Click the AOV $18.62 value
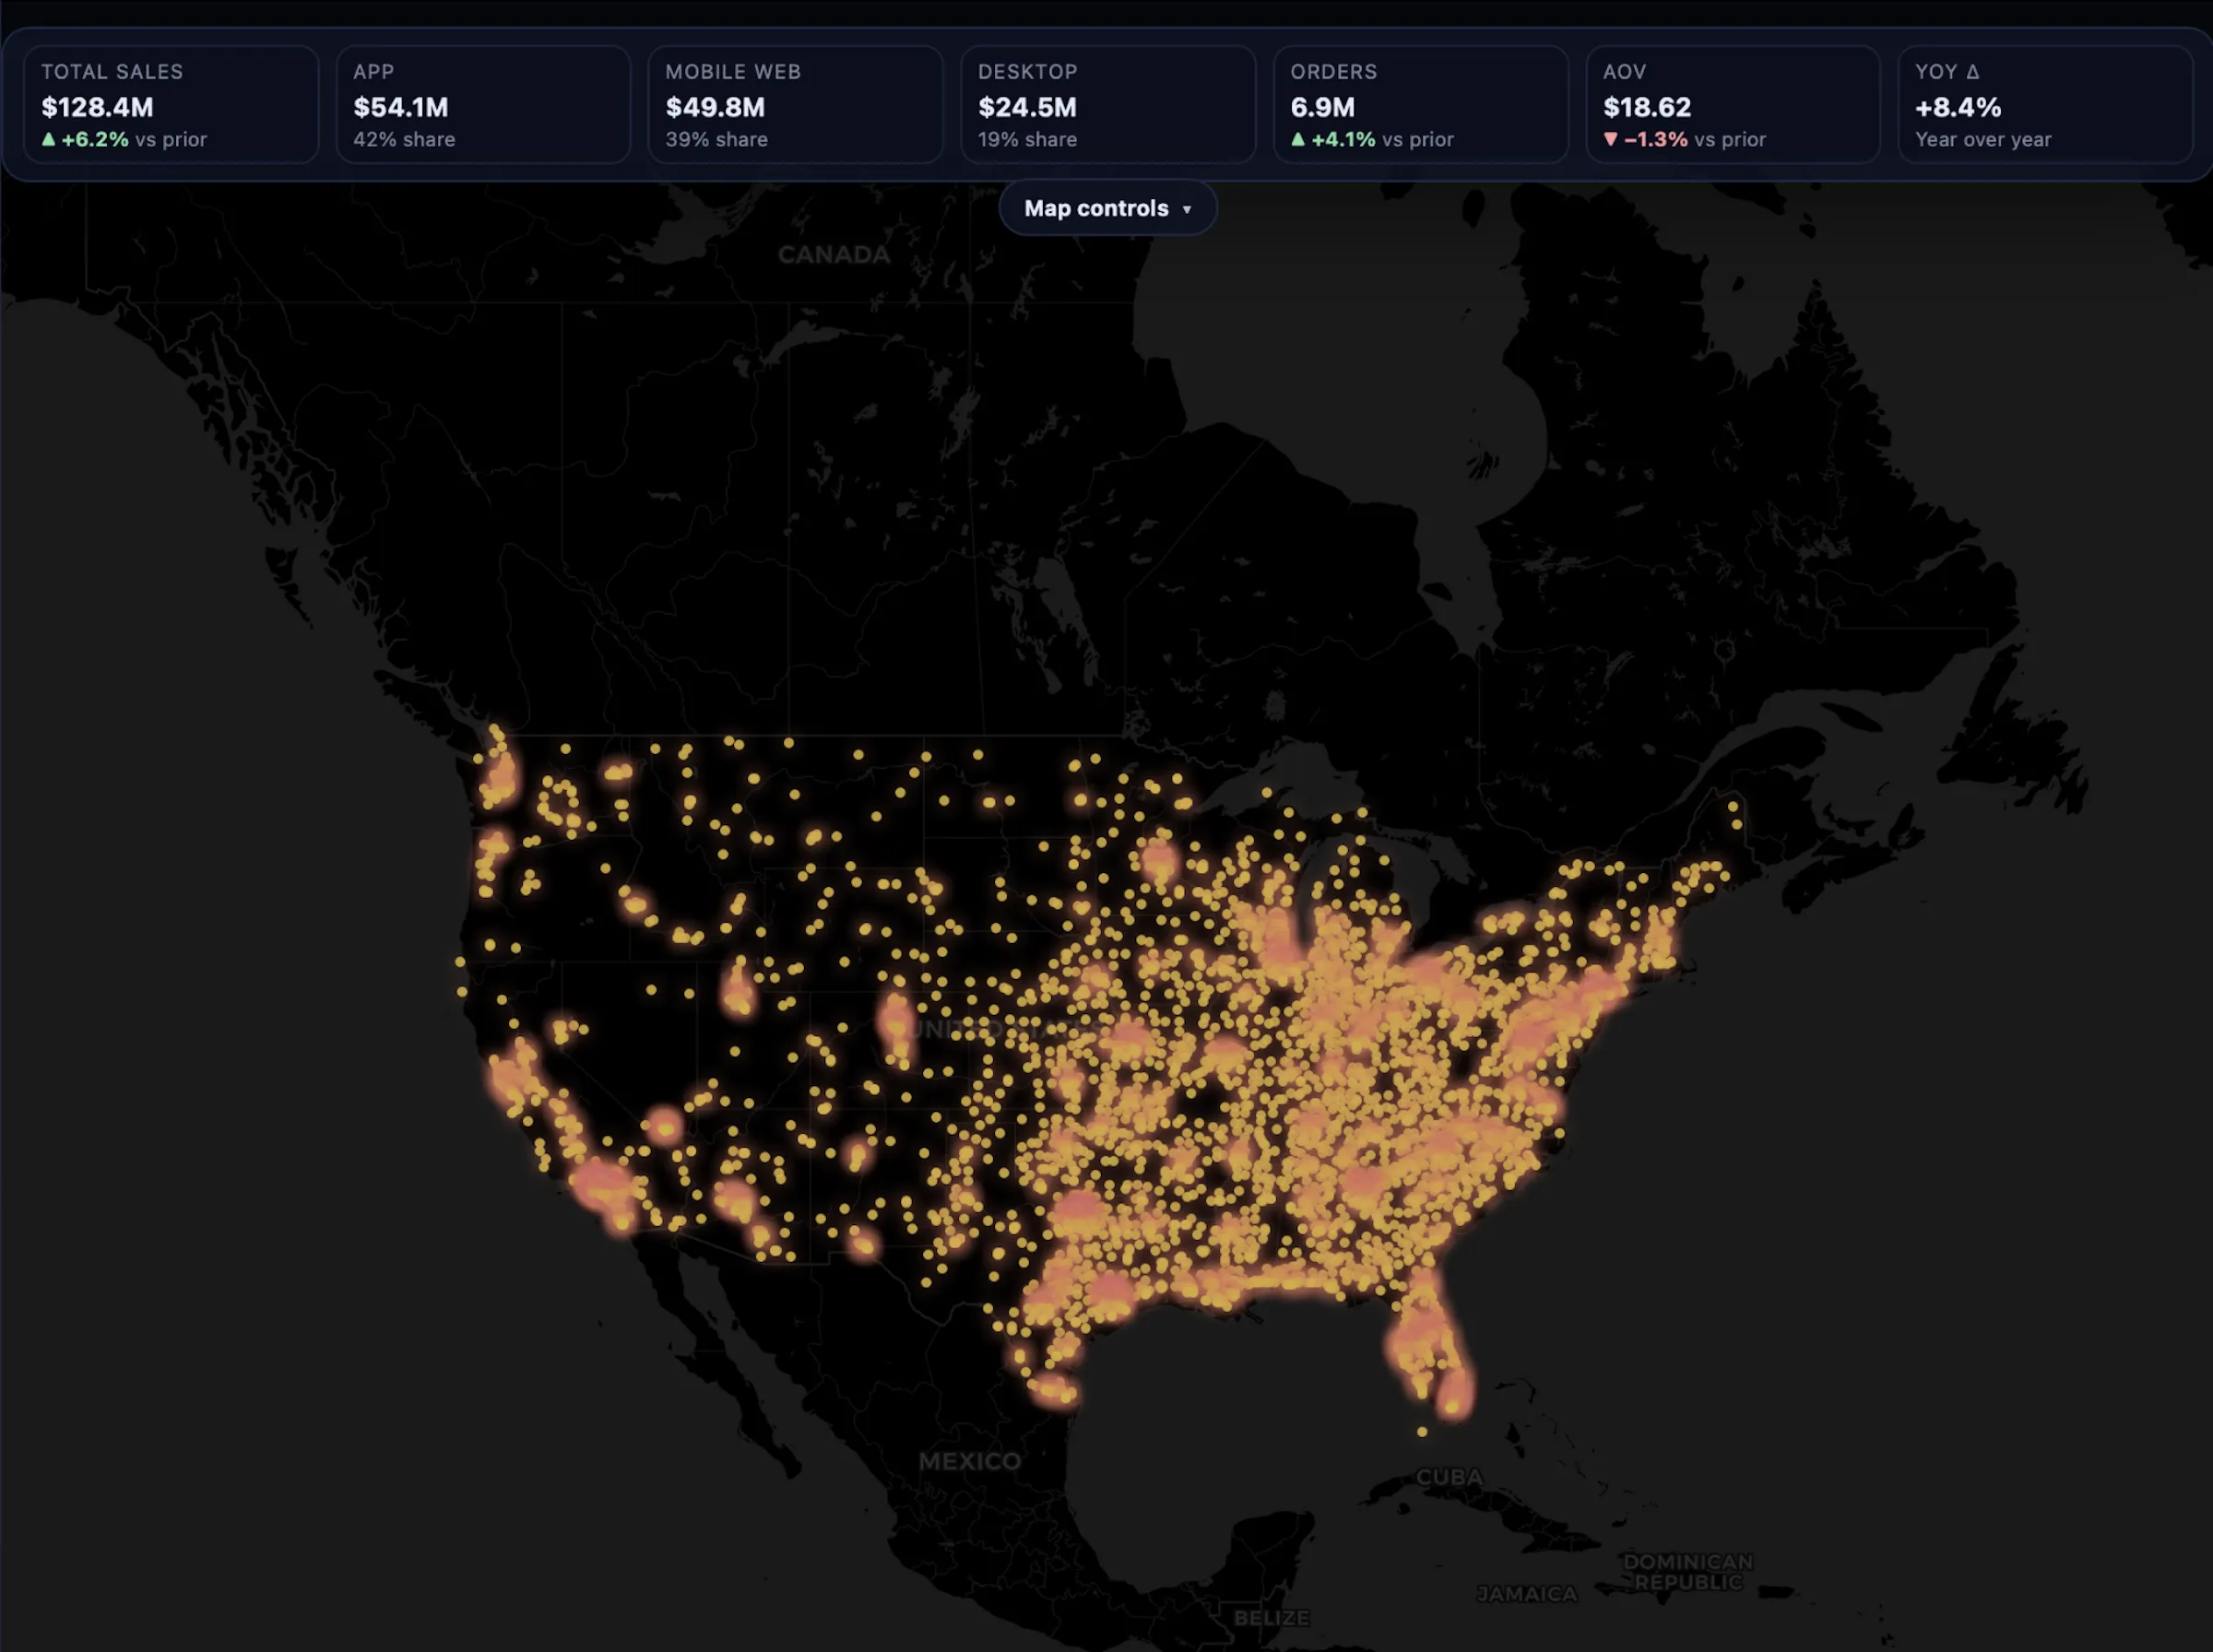This screenshot has width=2213, height=1652. pyautogui.click(x=1646, y=107)
